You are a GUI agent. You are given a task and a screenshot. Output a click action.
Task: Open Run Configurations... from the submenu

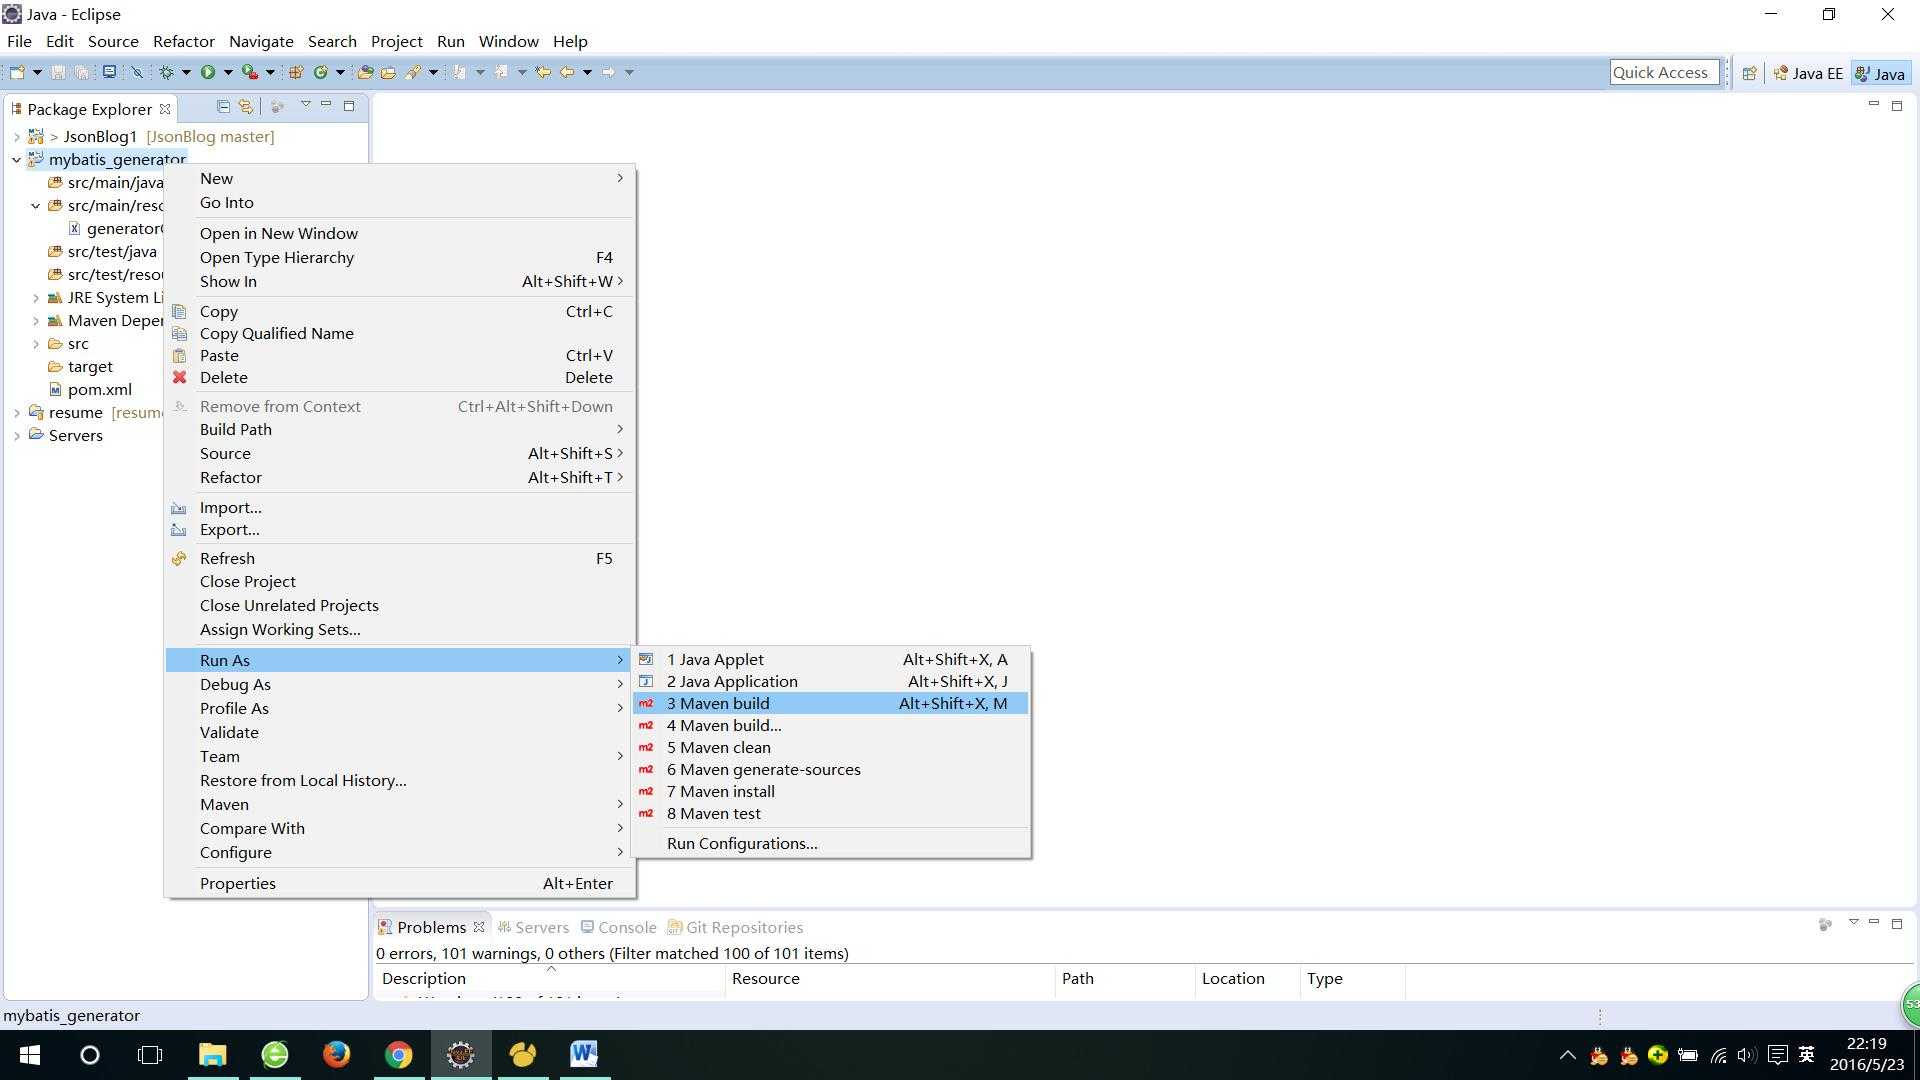point(831,844)
